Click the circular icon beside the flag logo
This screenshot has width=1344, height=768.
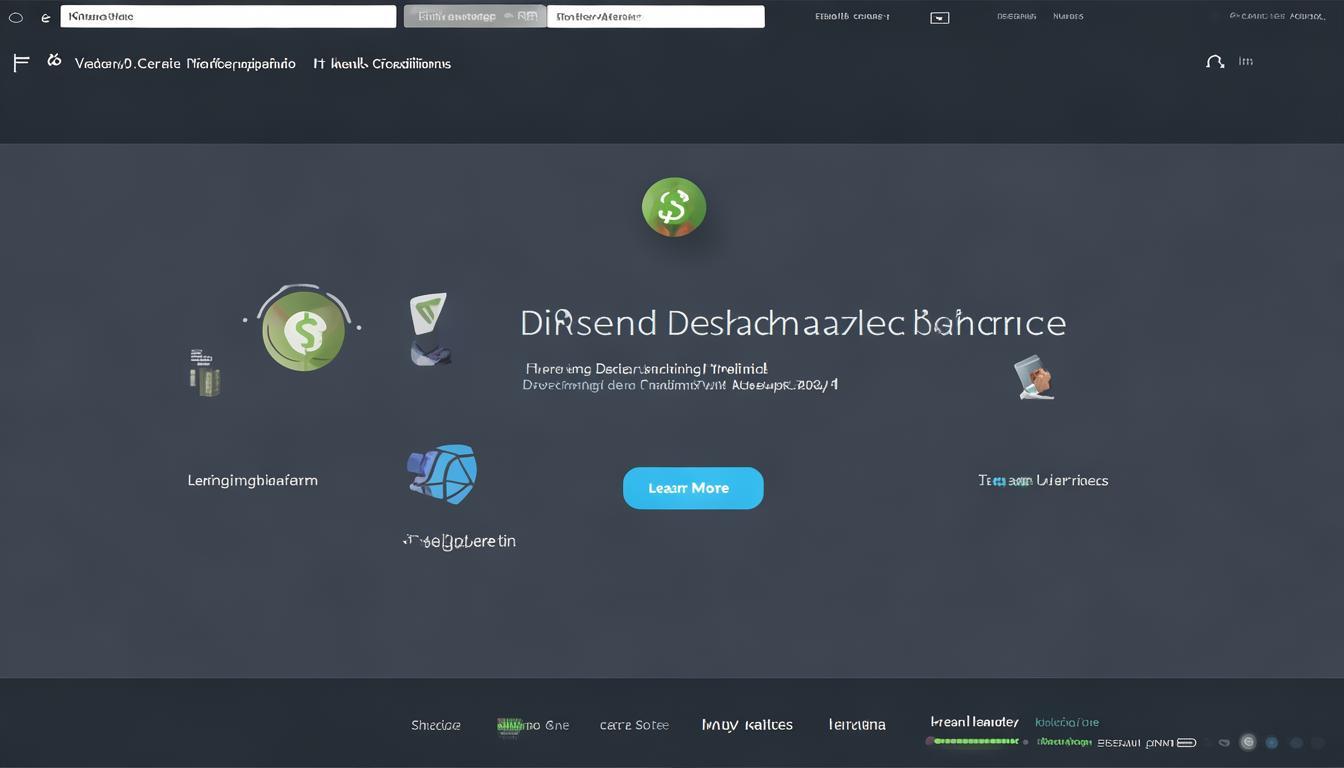54,61
